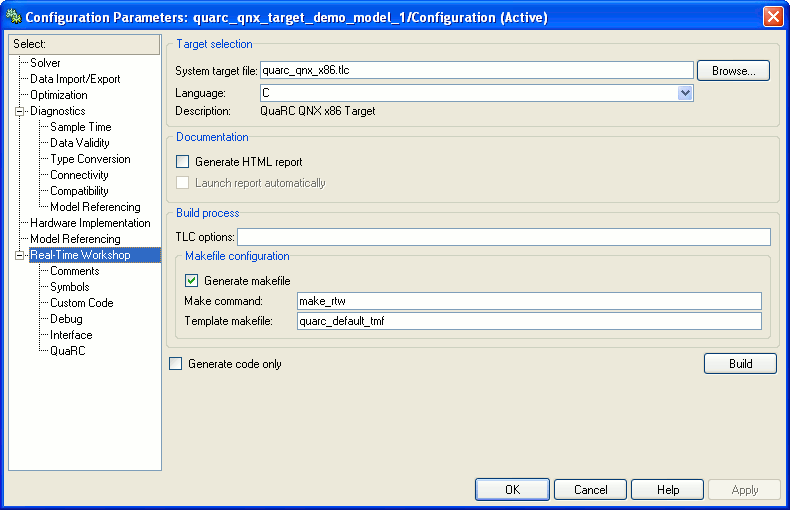The height and width of the screenshot is (510, 790).
Task: Select Model Referencing under Diagnostics
Action: tap(95, 207)
